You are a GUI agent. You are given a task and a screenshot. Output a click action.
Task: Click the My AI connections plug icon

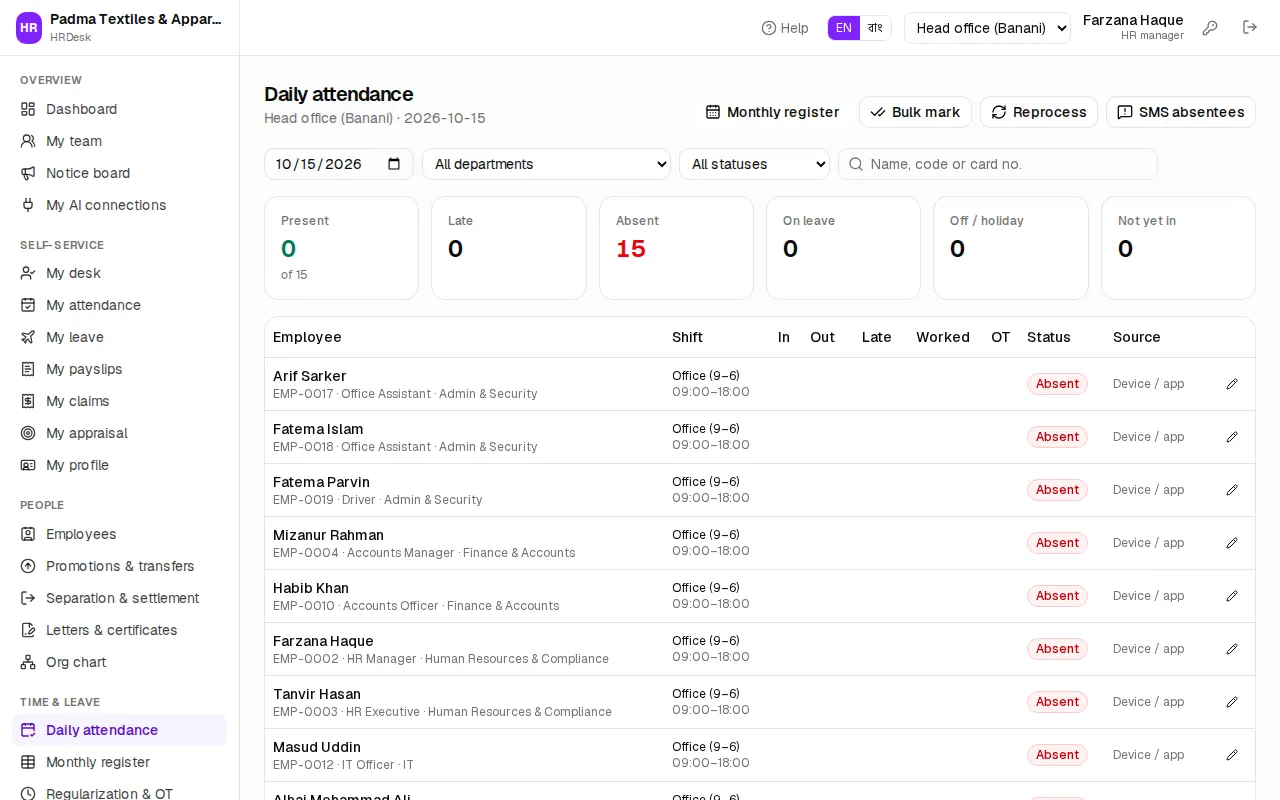[x=28, y=205]
